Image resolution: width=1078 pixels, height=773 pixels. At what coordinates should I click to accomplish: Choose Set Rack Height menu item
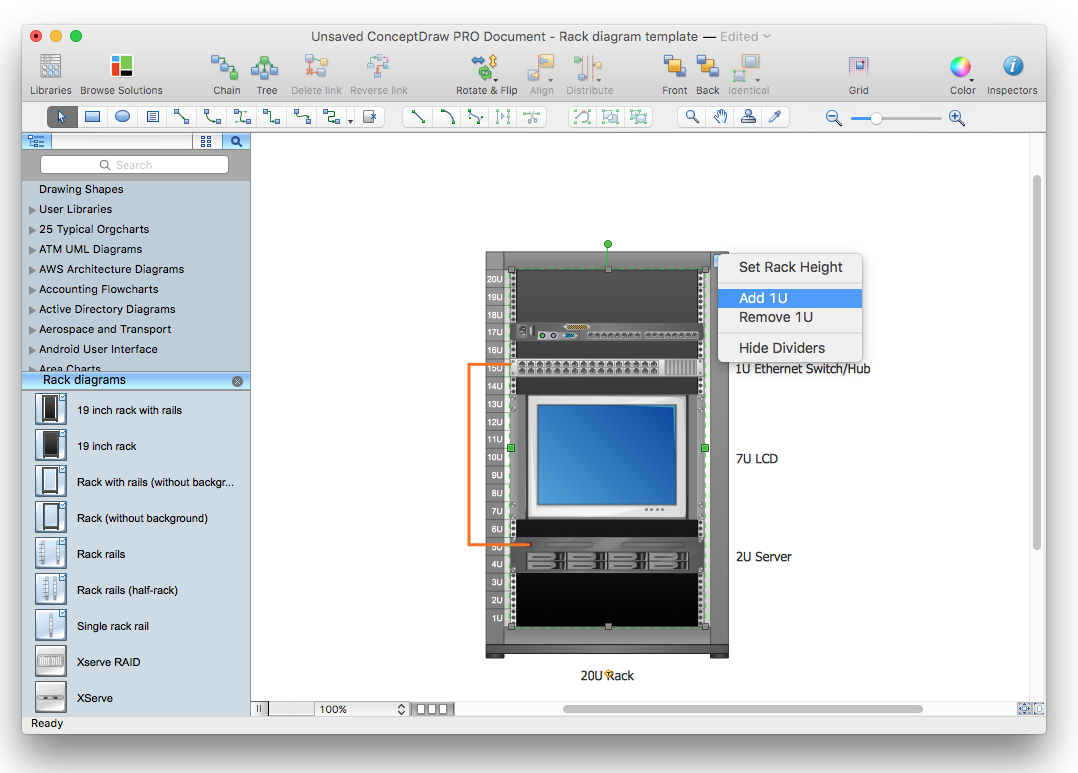pos(790,267)
